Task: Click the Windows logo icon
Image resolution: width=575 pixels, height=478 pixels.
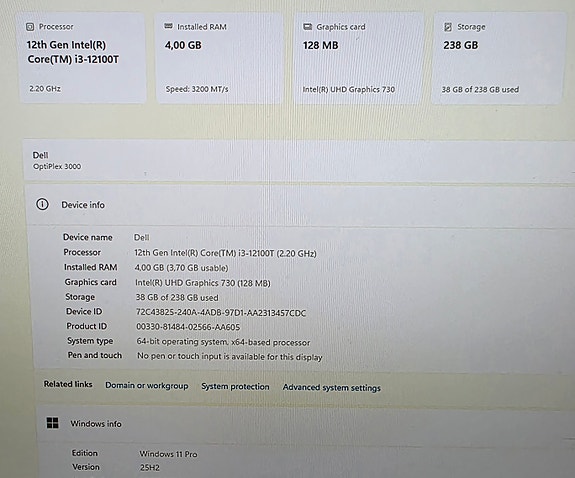Action: 53,423
